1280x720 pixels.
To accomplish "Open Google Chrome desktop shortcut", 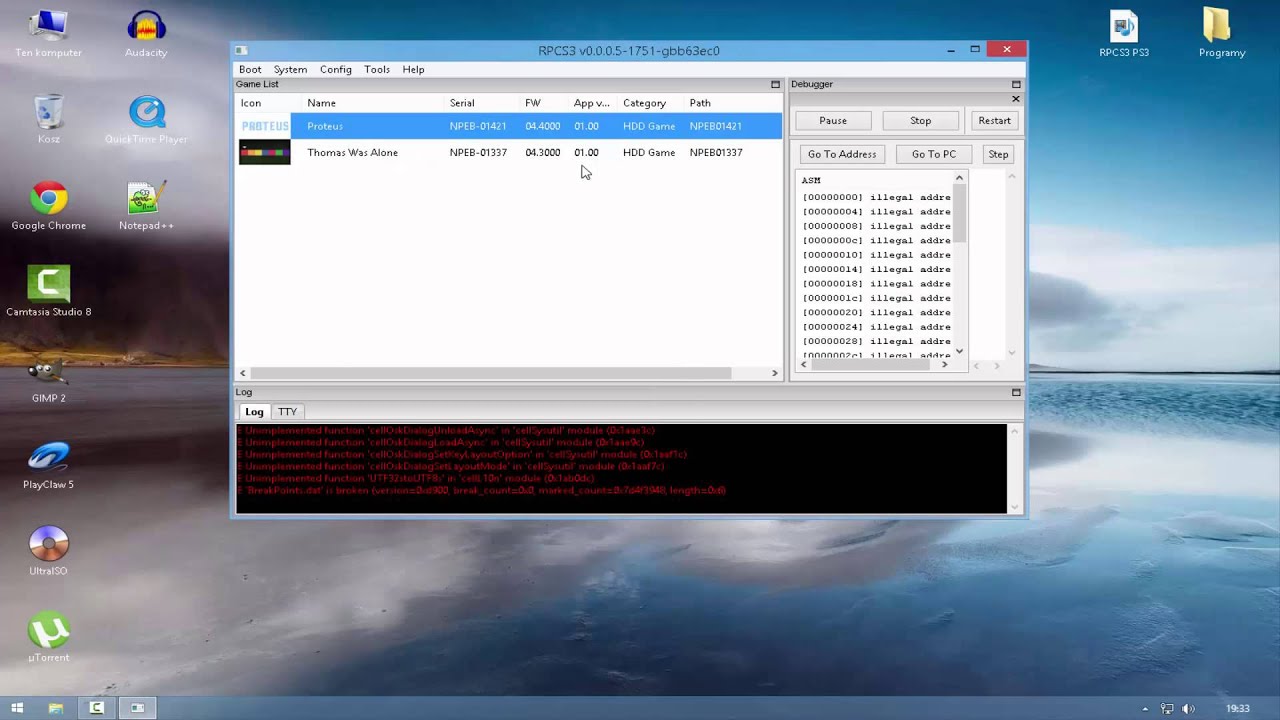I will (48, 205).
